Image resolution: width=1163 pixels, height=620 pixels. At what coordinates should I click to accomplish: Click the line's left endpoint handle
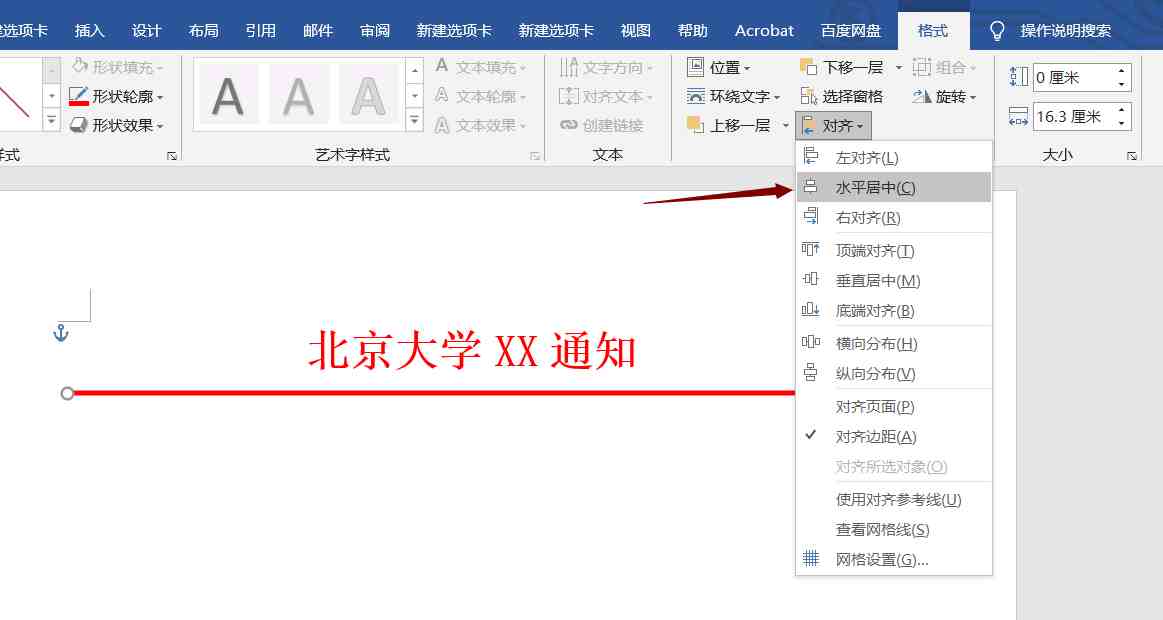click(x=67, y=393)
